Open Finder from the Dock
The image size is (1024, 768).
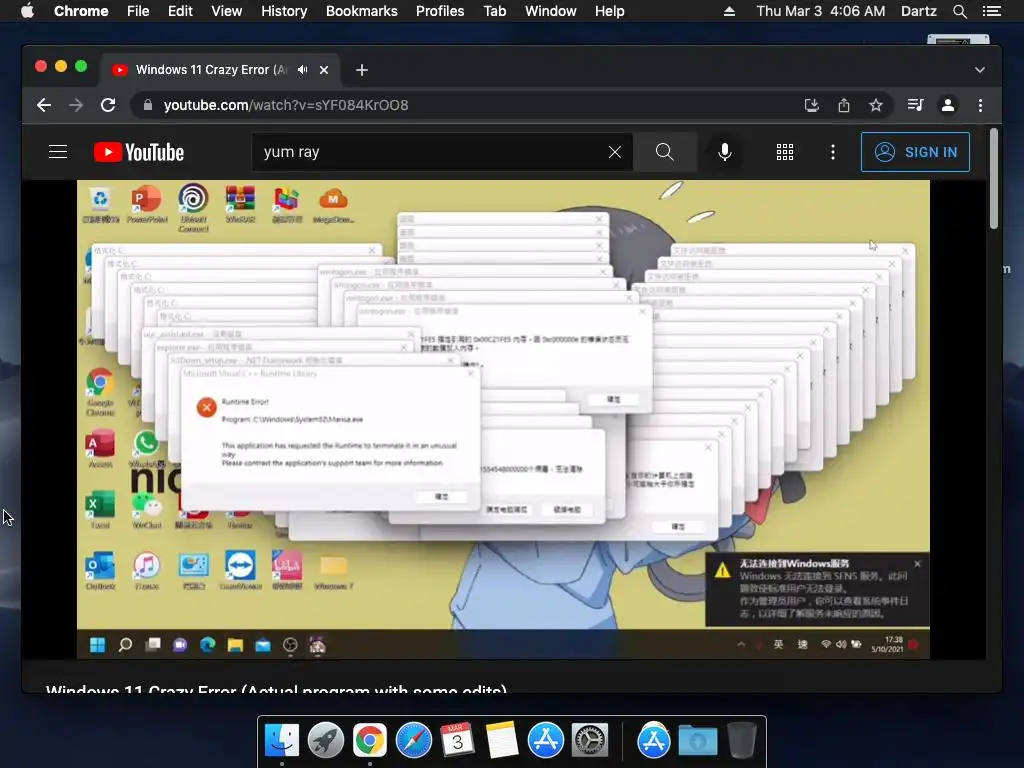(x=282, y=741)
